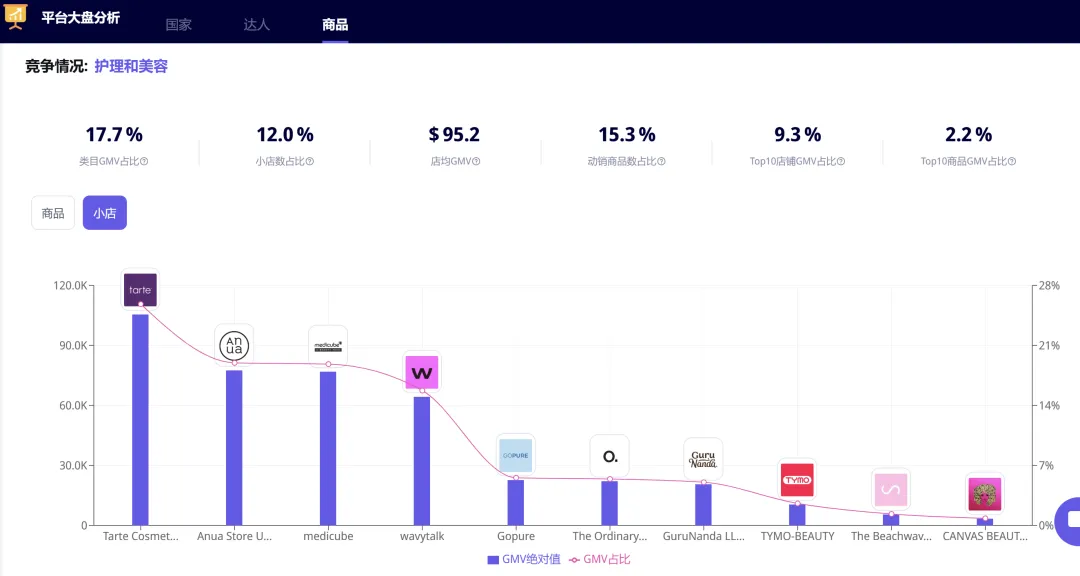Click the 'CANVAS BEAUT...' axis label
1080x576 pixels.
pyautogui.click(x=984, y=536)
